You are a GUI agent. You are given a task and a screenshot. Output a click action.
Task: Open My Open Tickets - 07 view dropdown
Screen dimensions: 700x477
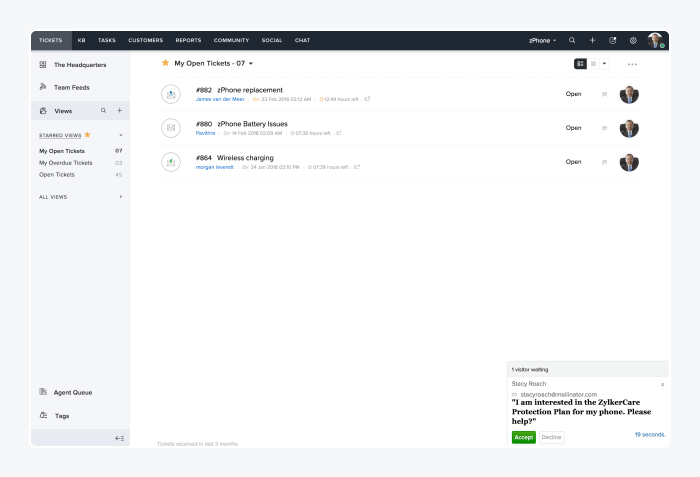(x=251, y=63)
